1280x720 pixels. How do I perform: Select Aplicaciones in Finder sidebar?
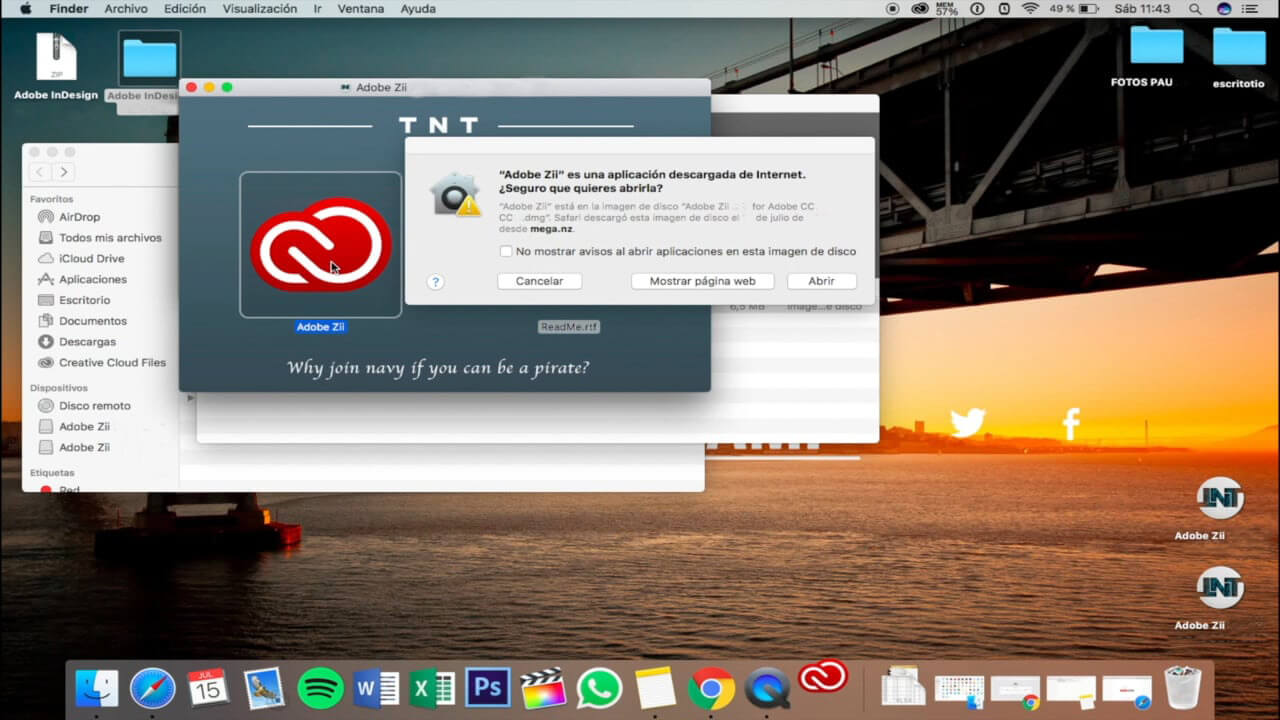[92, 279]
